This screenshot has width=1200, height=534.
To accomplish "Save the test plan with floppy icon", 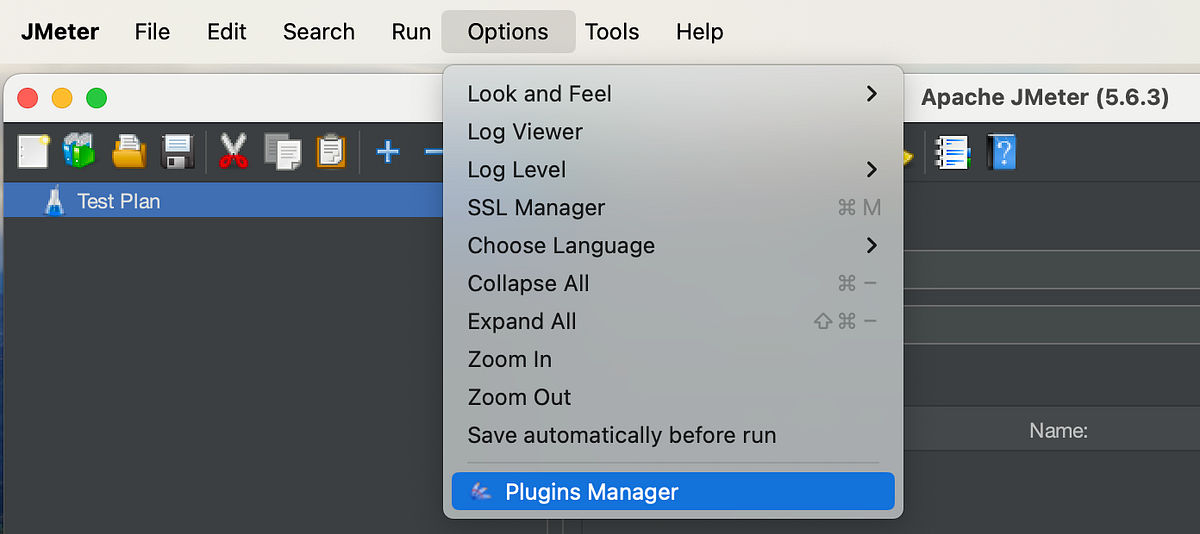I will pyautogui.click(x=177, y=151).
